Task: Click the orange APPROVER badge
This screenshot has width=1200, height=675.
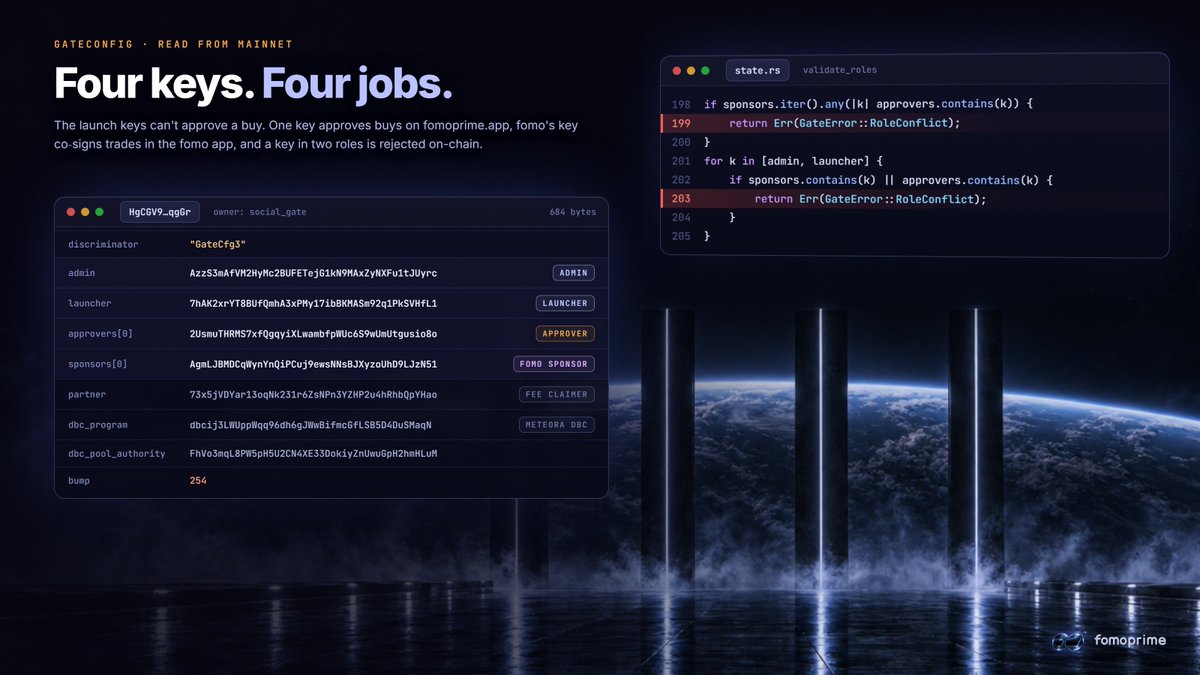Action: (x=565, y=333)
